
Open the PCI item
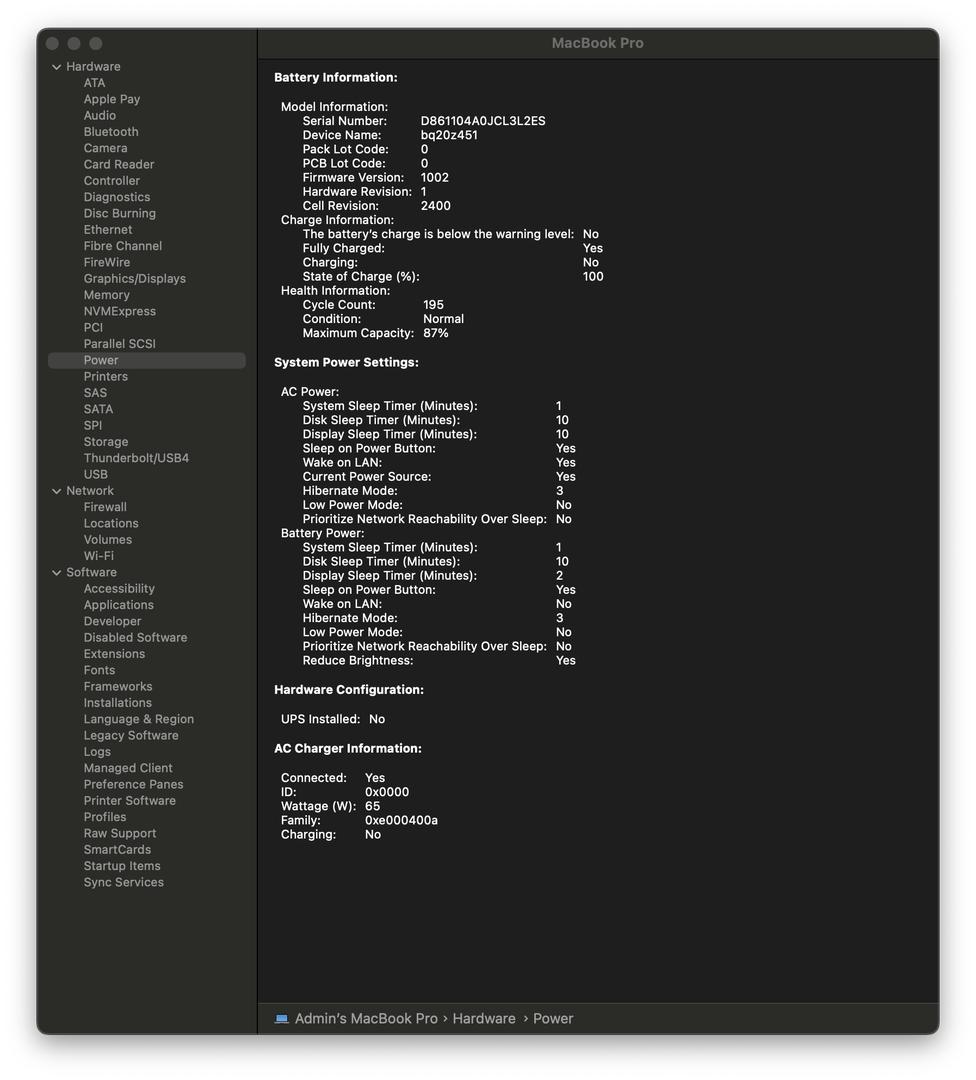pos(93,328)
